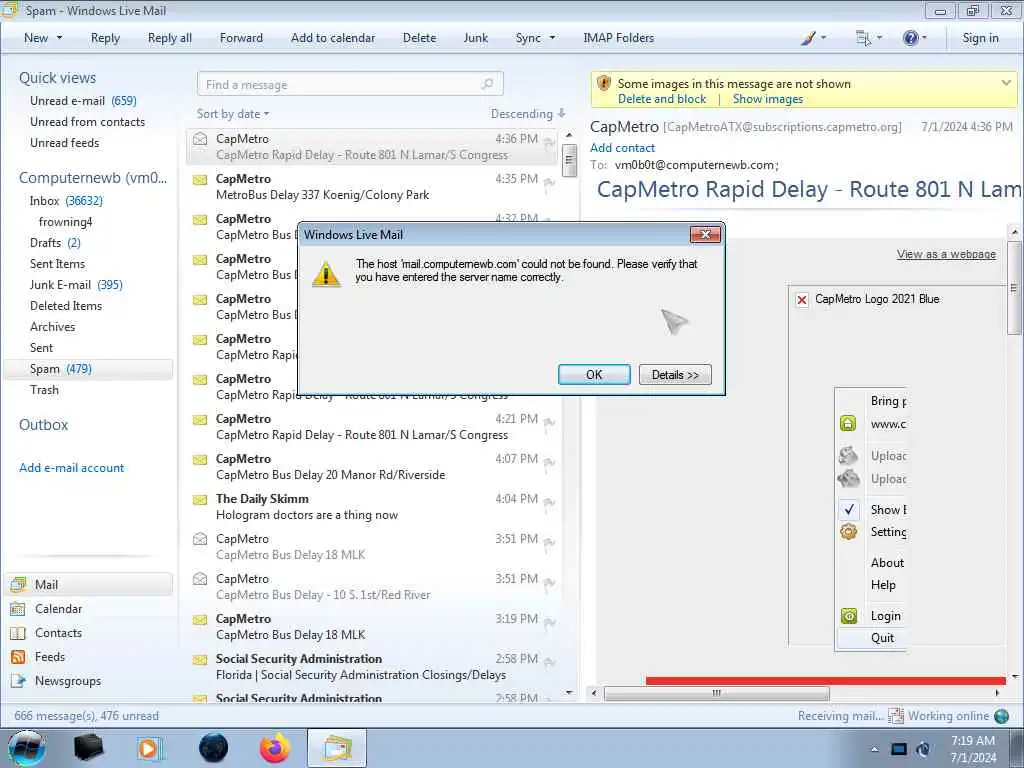
Task: Open the paintbrush color-scheme icon
Action: coord(808,38)
